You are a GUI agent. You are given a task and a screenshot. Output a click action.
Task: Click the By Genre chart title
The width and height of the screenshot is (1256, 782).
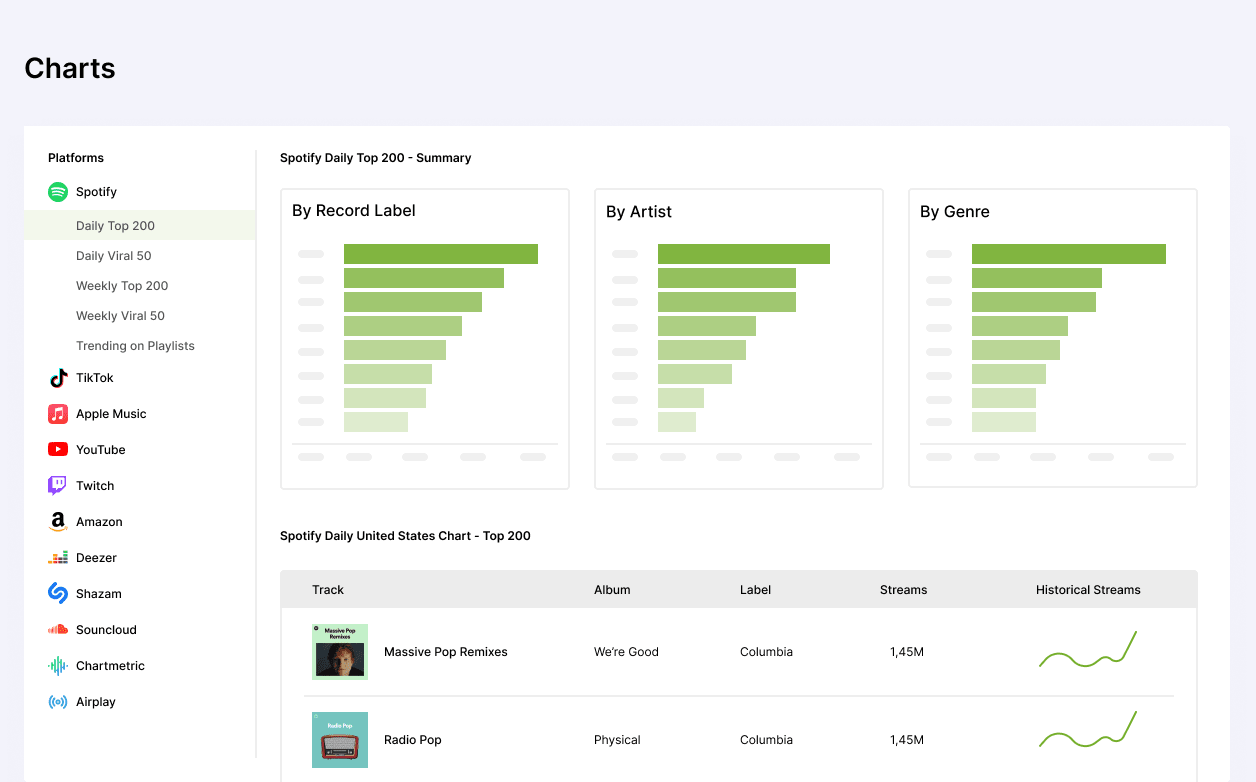coord(955,212)
